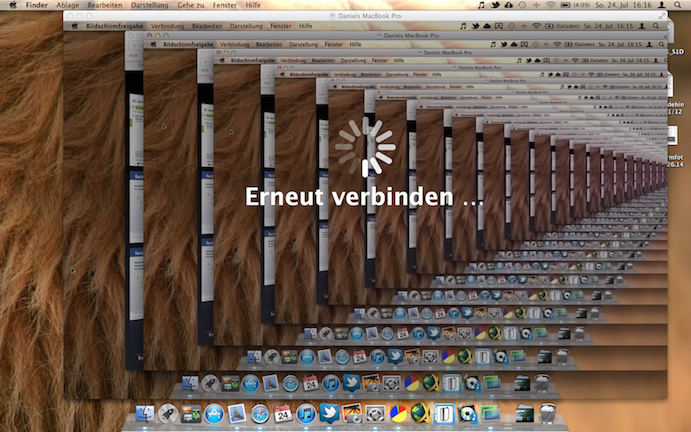Screen dimensions: 691x432
Task: Open Hilfe in the top Finder menu bar
Action: click(253, 5)
